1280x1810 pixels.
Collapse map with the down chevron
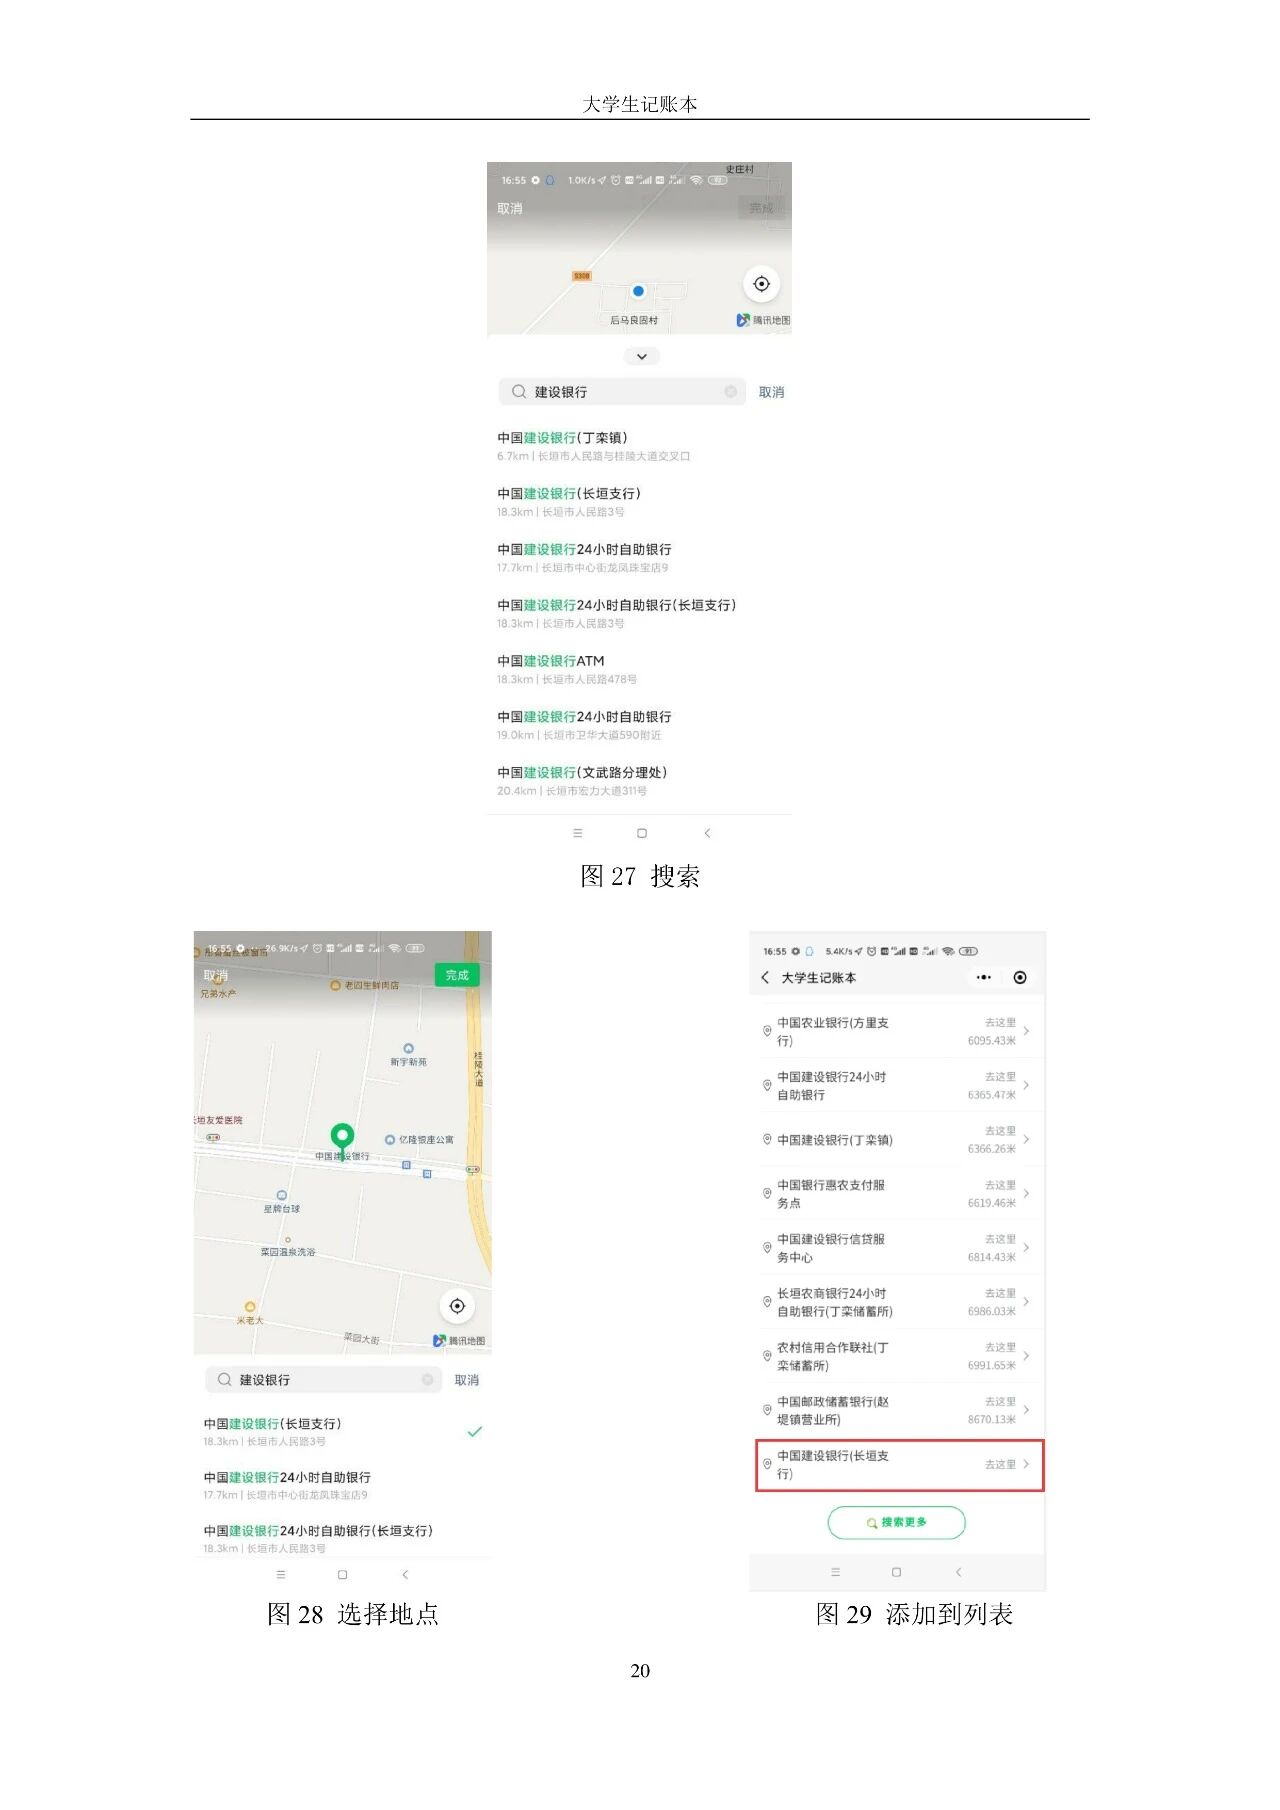tap(641, 357)
